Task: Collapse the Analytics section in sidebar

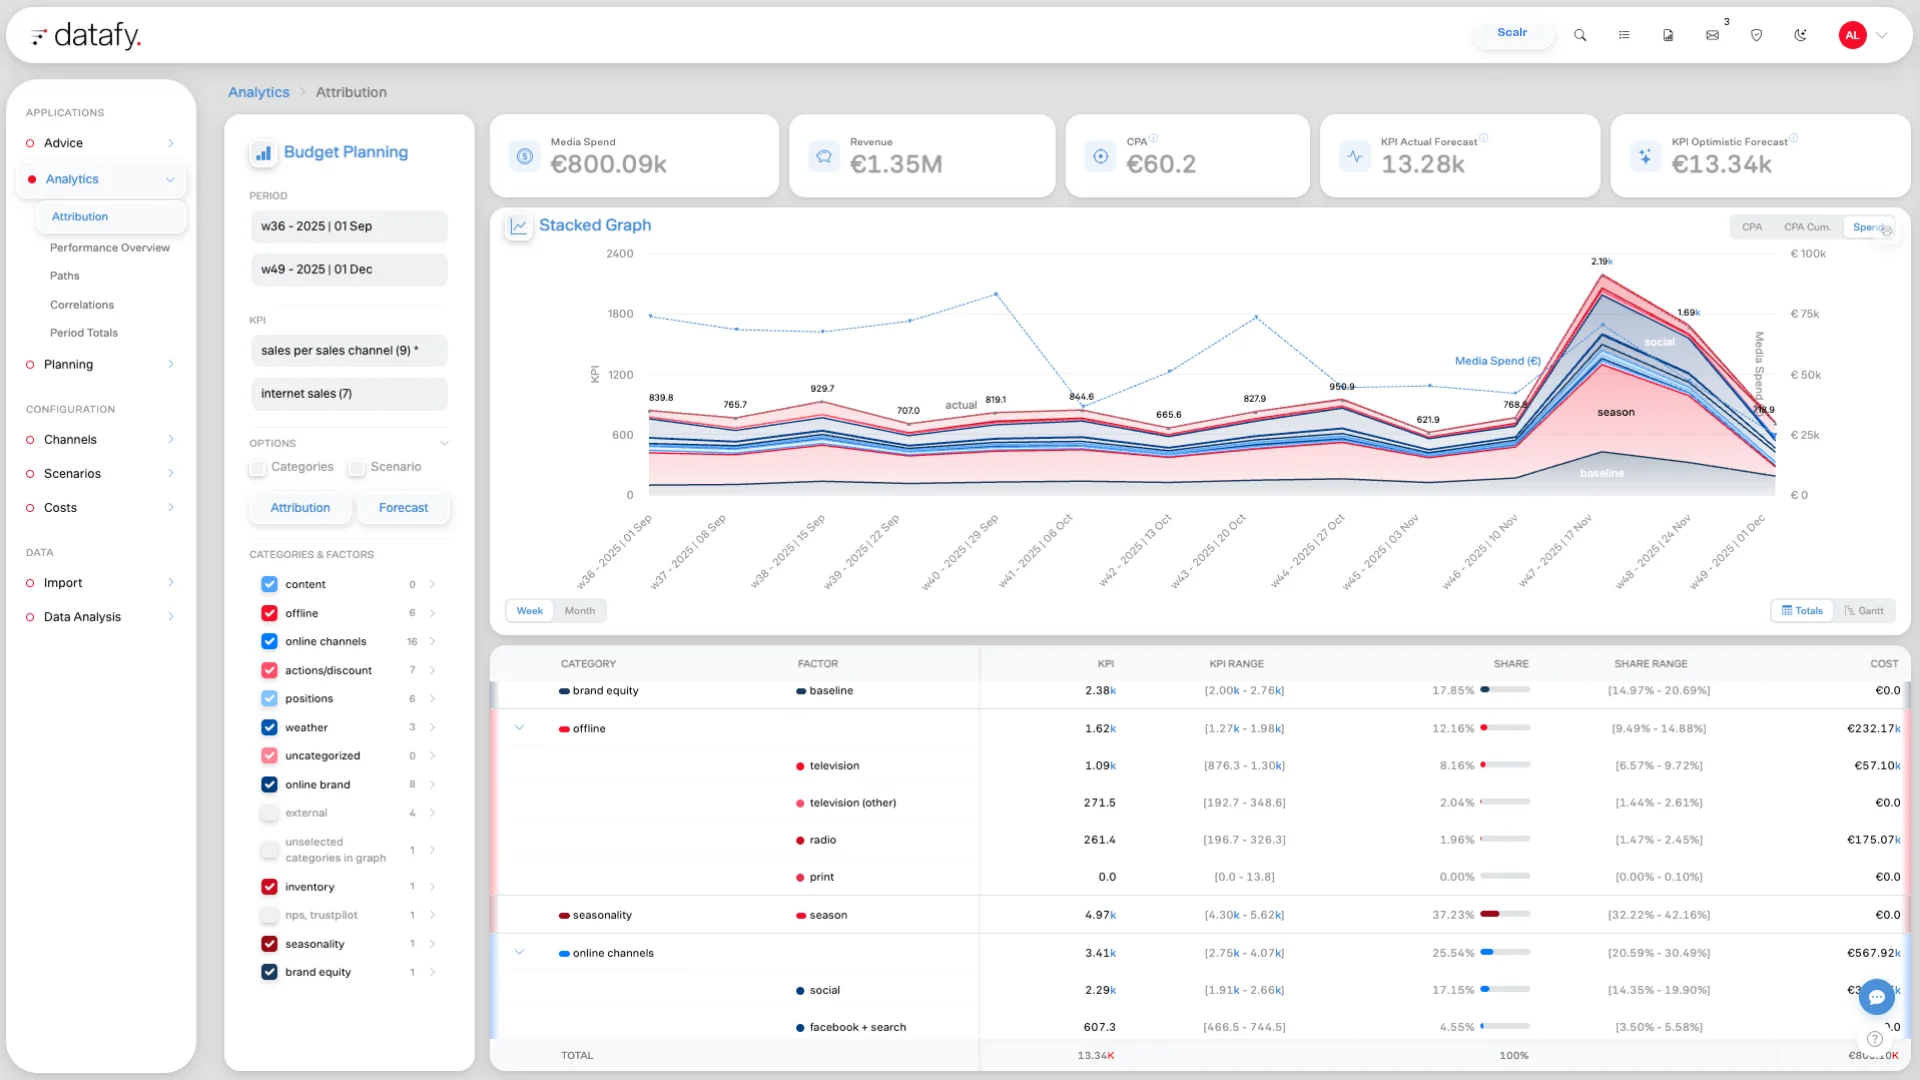Action: pos(170,179)
